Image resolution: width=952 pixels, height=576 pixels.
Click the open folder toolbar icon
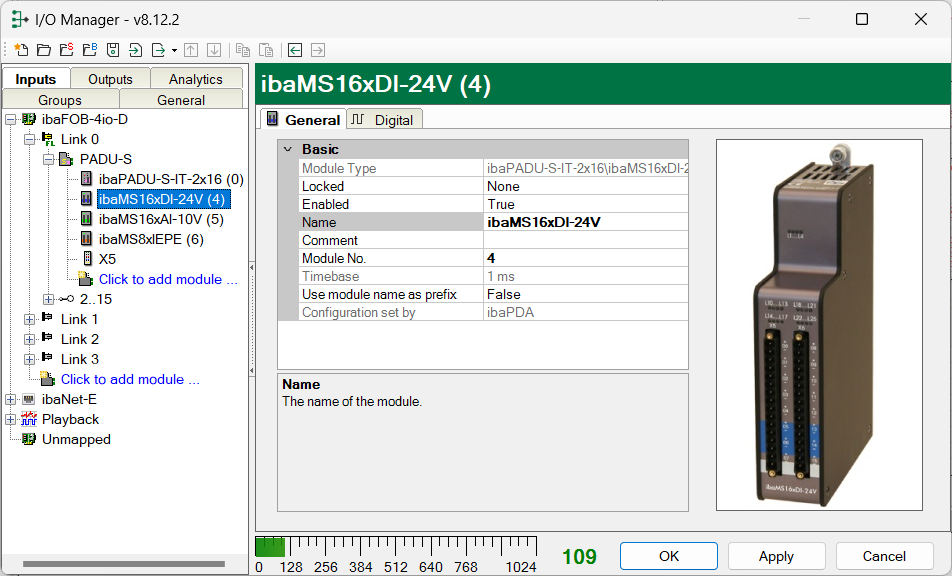[x=44, y=50]
